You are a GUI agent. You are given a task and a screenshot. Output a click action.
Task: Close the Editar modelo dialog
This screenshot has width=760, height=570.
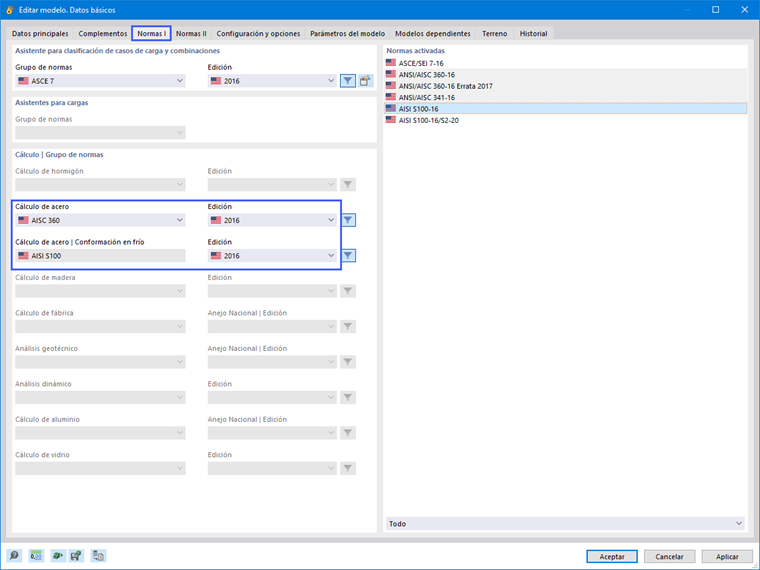[x=744, y=10]
